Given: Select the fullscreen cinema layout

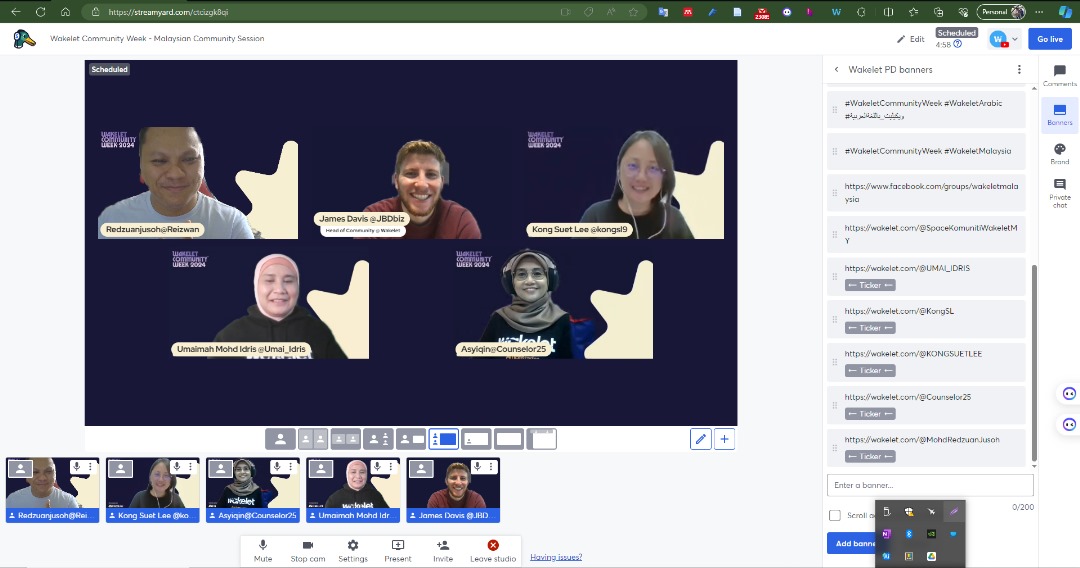Looking at the screenshot, I should [509, 439].
